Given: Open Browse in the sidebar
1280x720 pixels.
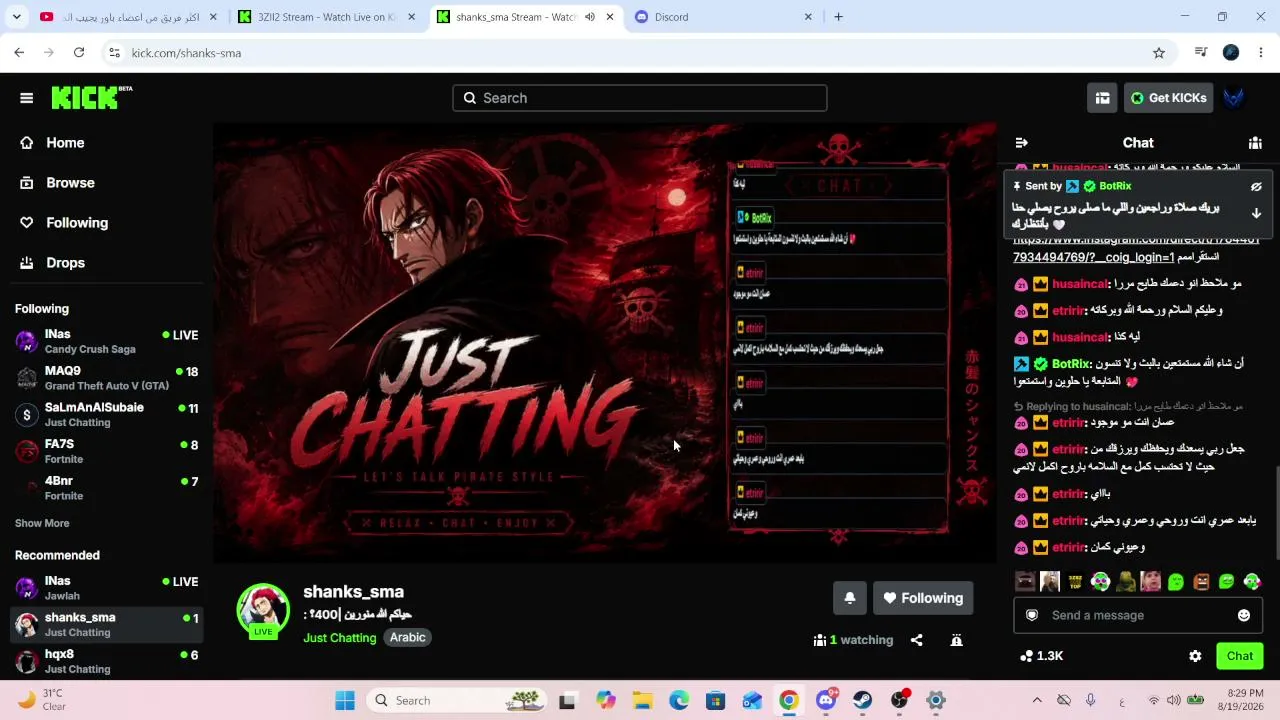Looking at the screenshot, I should [x=106, y=183].
